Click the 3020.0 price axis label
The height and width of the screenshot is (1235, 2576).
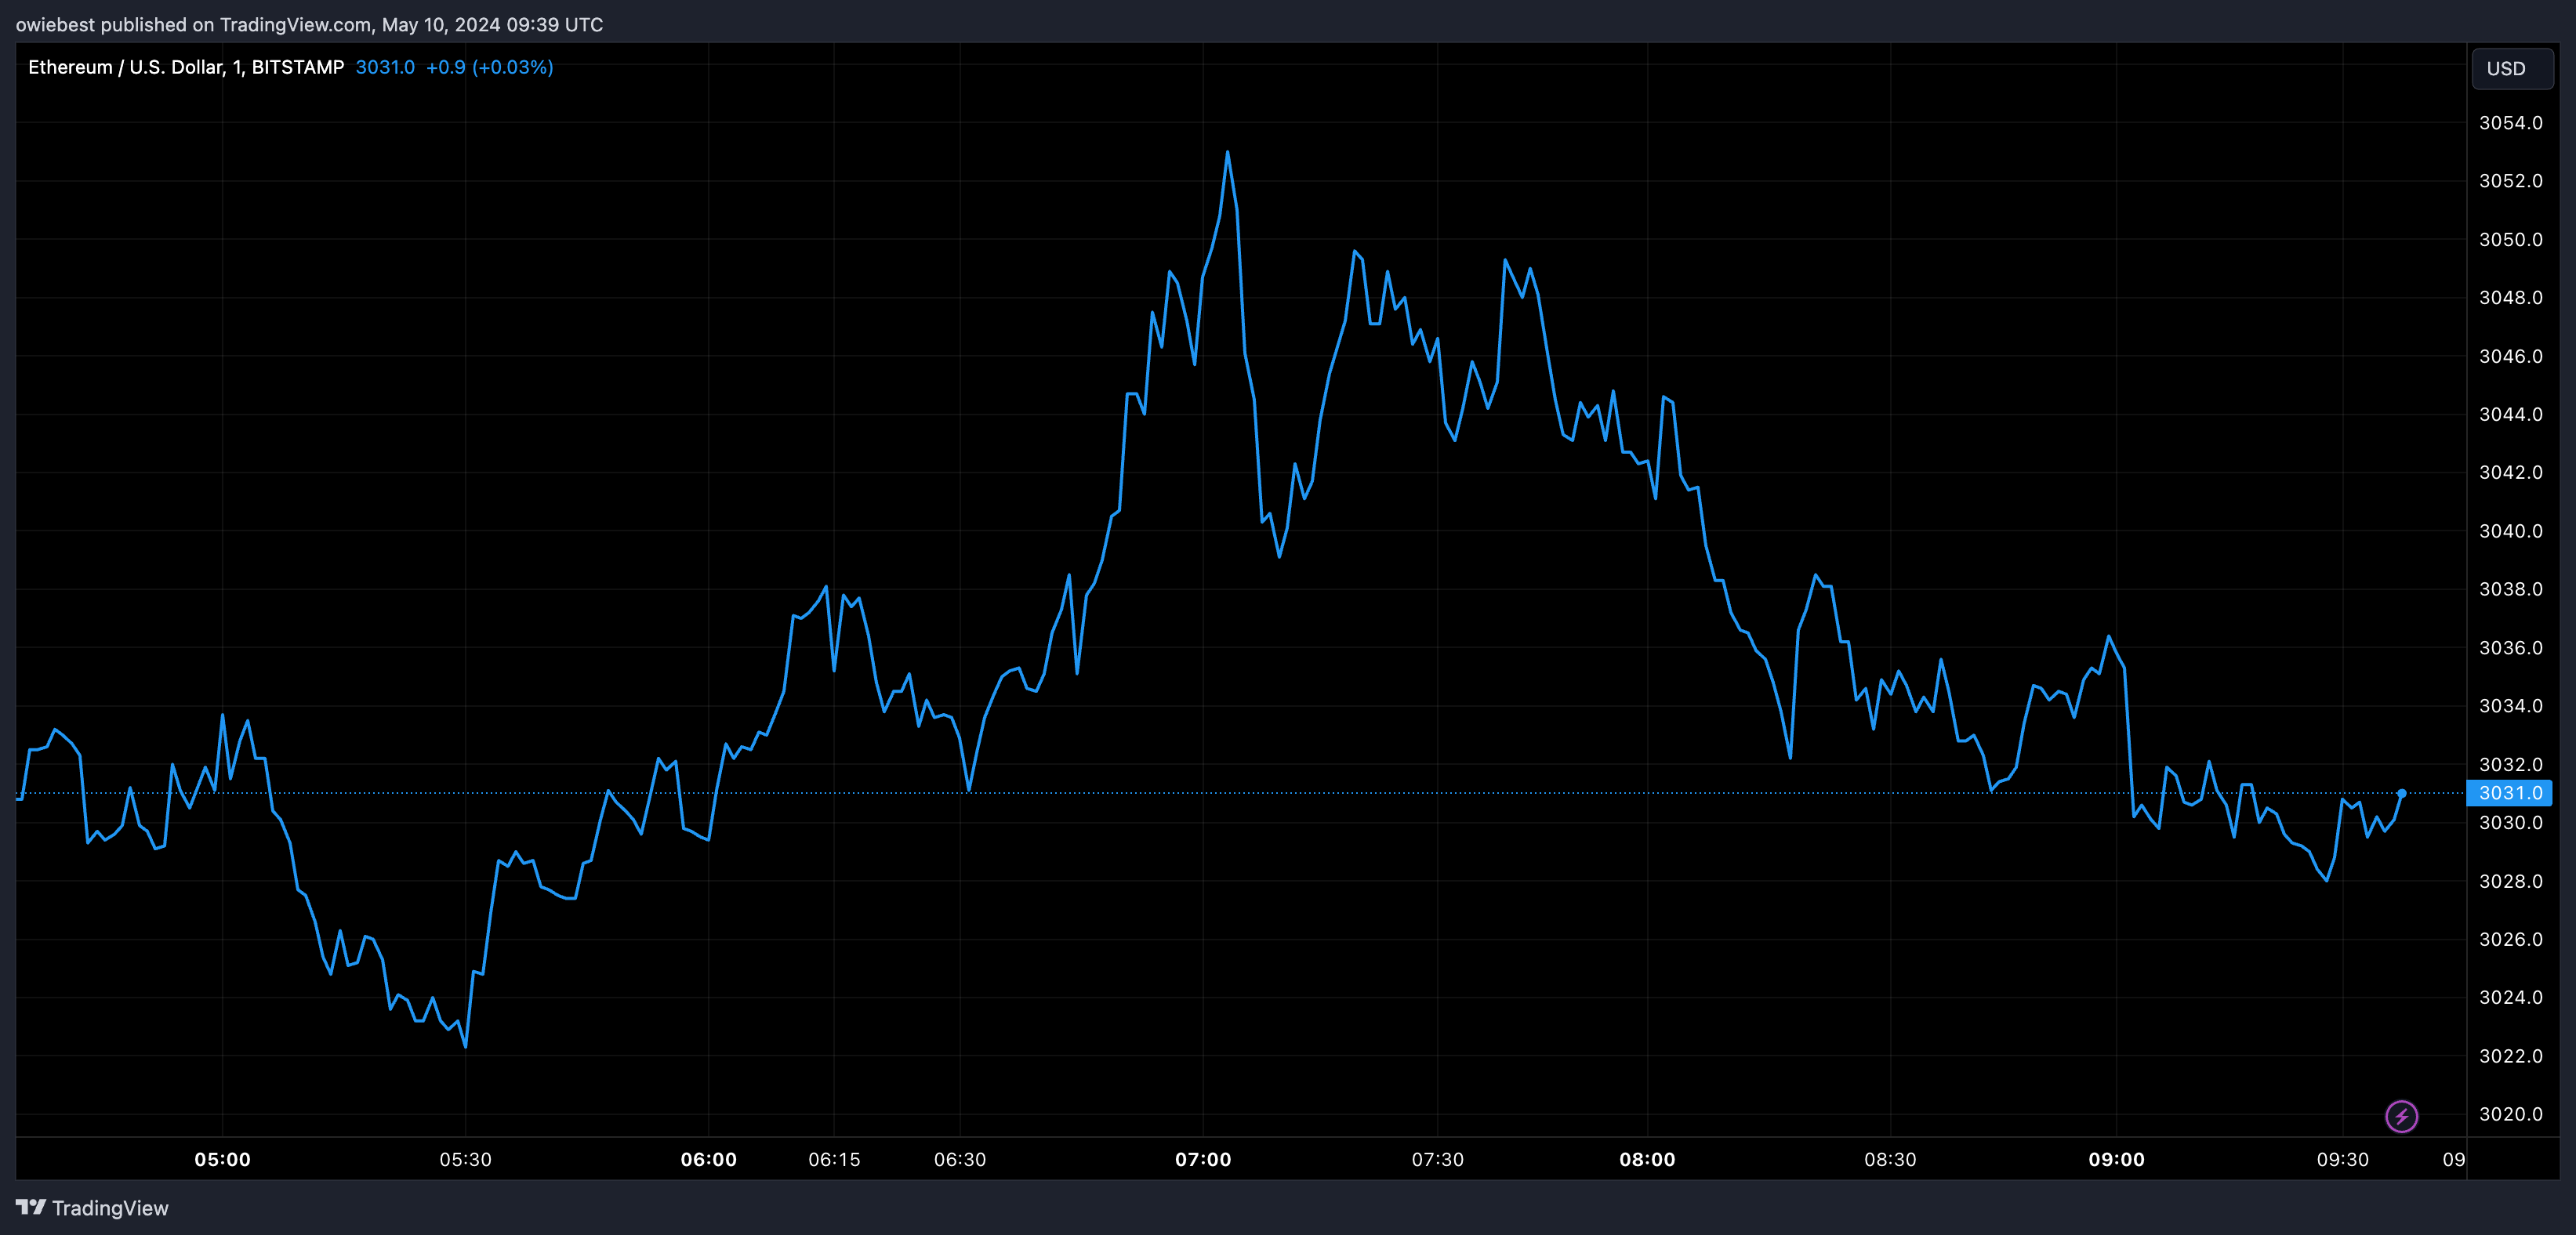tap(2510, 1114)
